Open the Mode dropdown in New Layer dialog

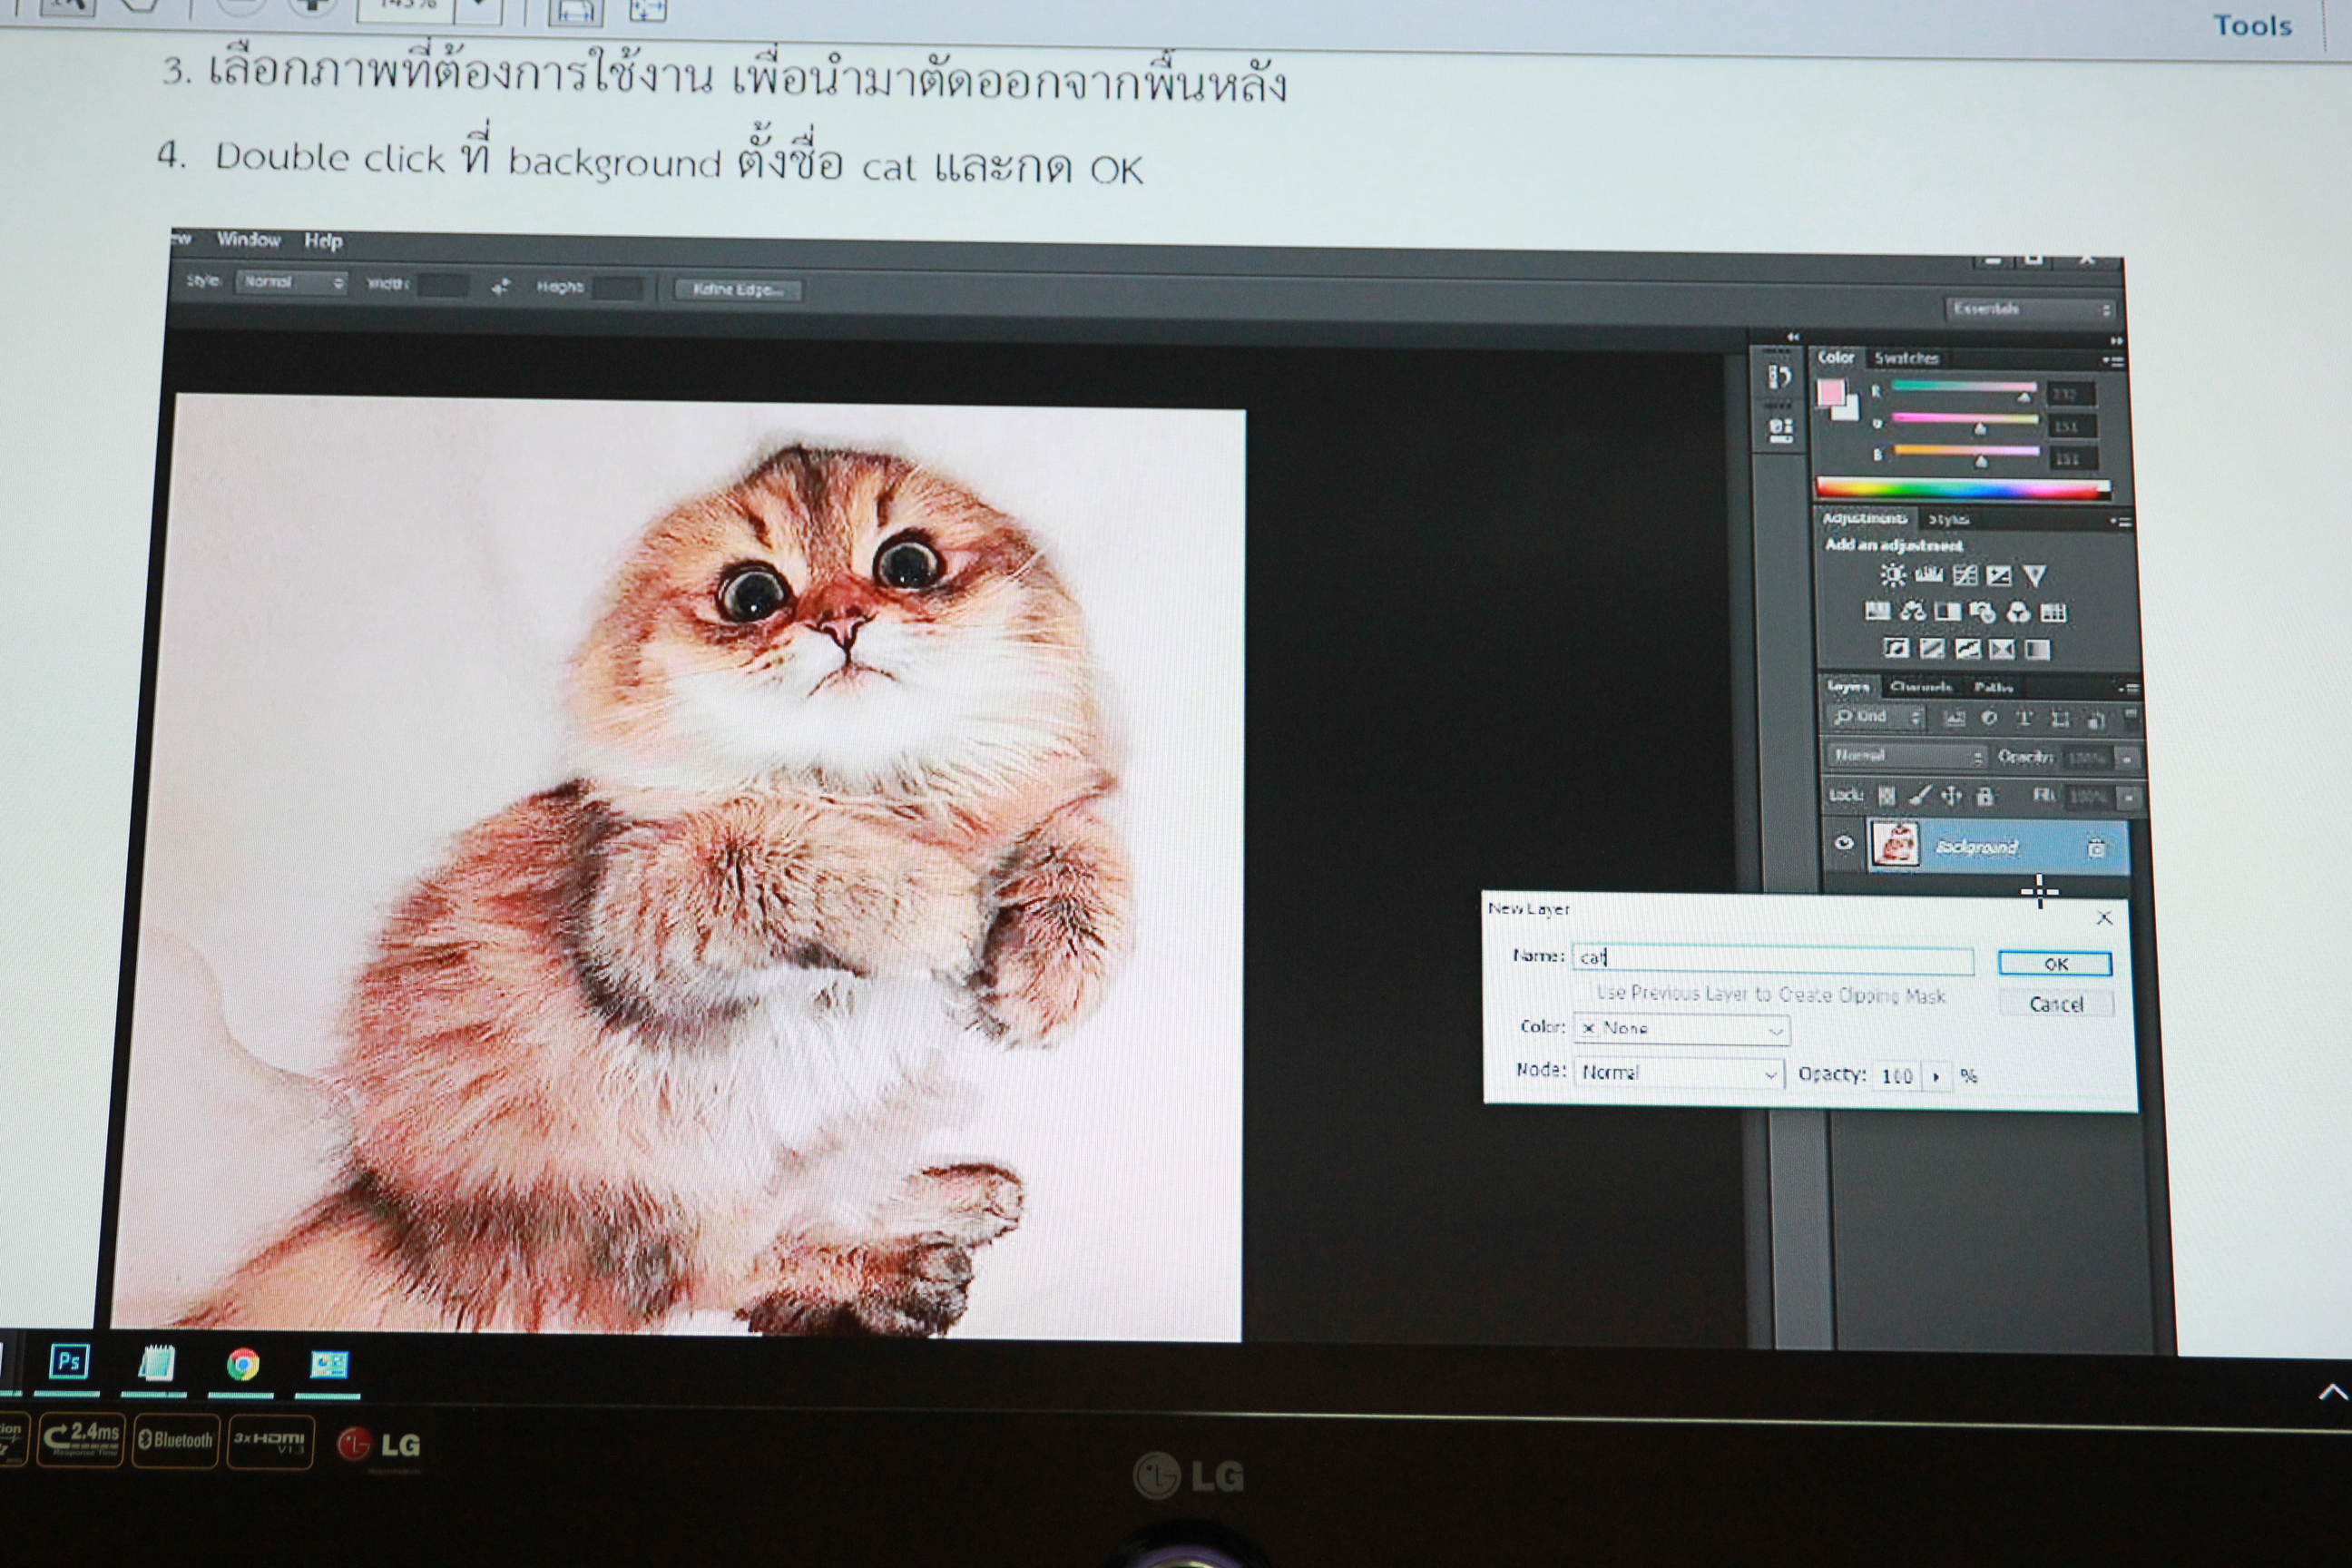pyautogui.click(x=1680, y=1073)
